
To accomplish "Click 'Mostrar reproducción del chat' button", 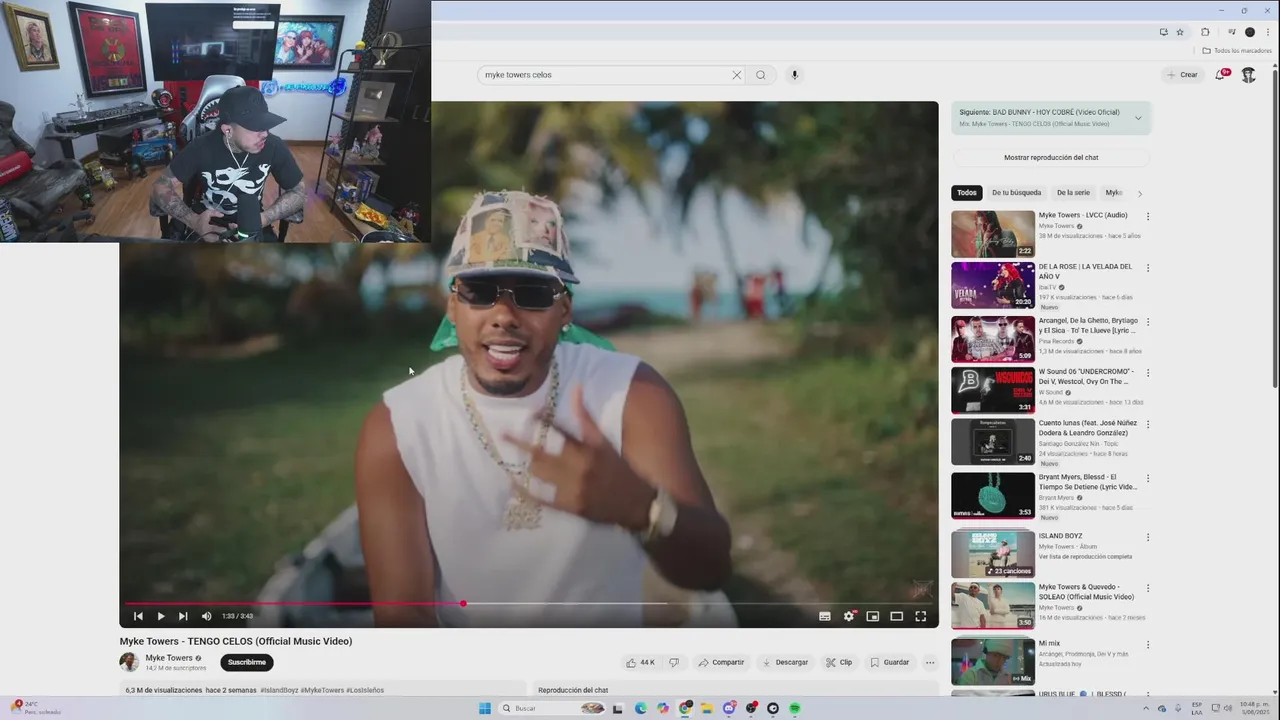I will coord(1051,157).
